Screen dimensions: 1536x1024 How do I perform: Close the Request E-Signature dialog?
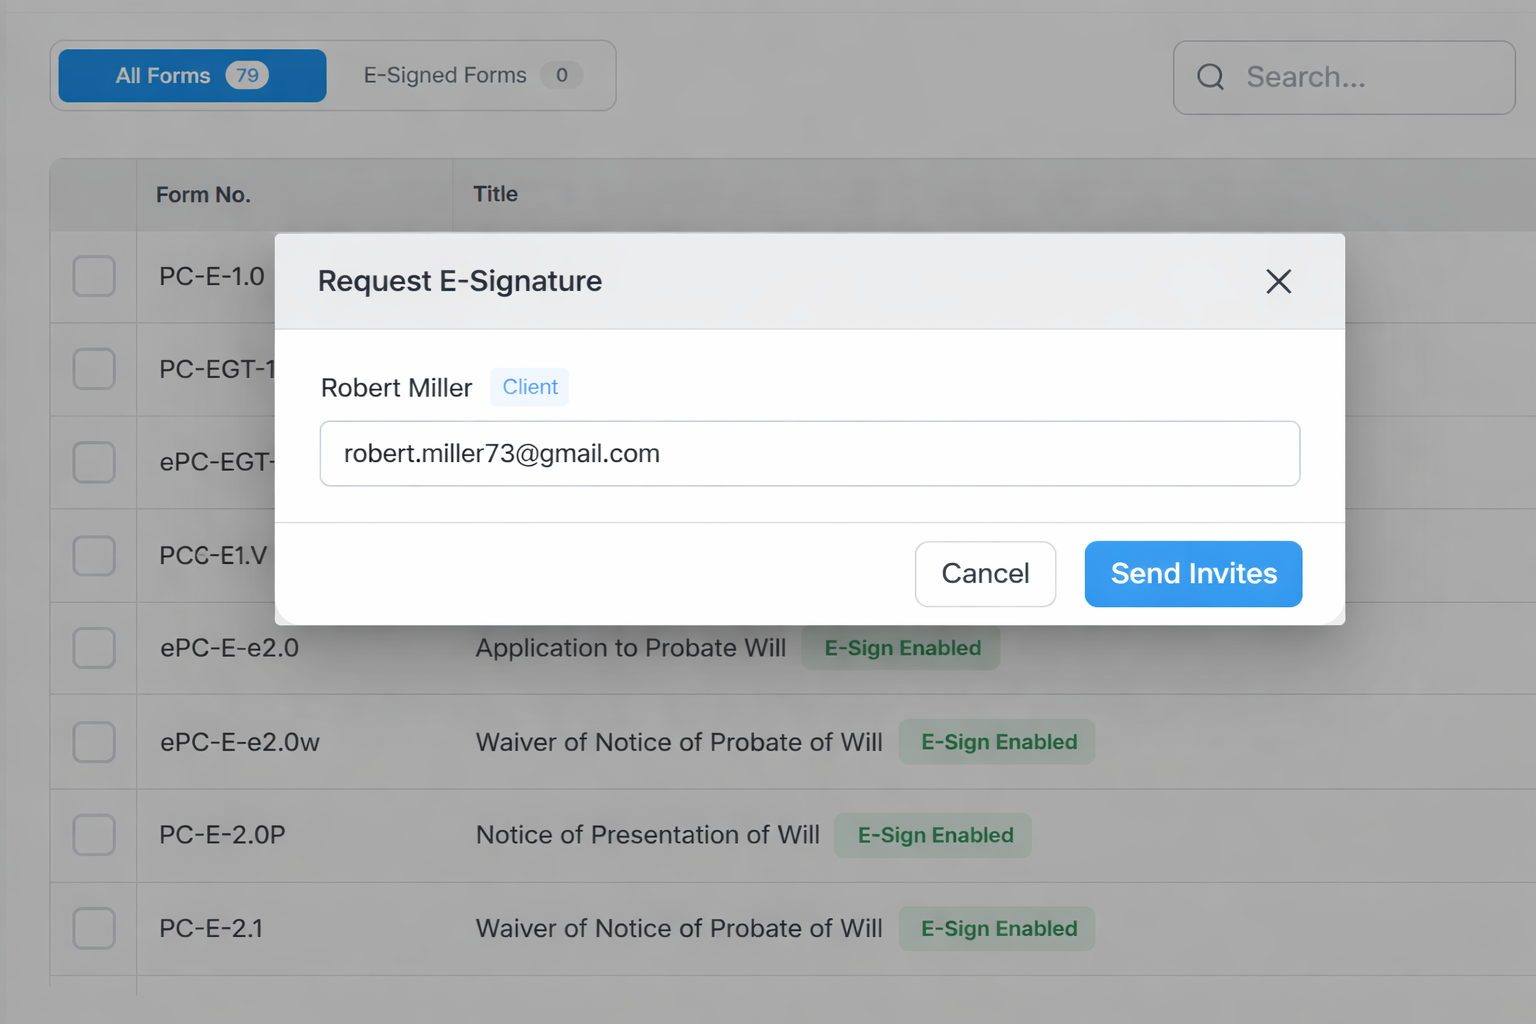point(1278,282)
